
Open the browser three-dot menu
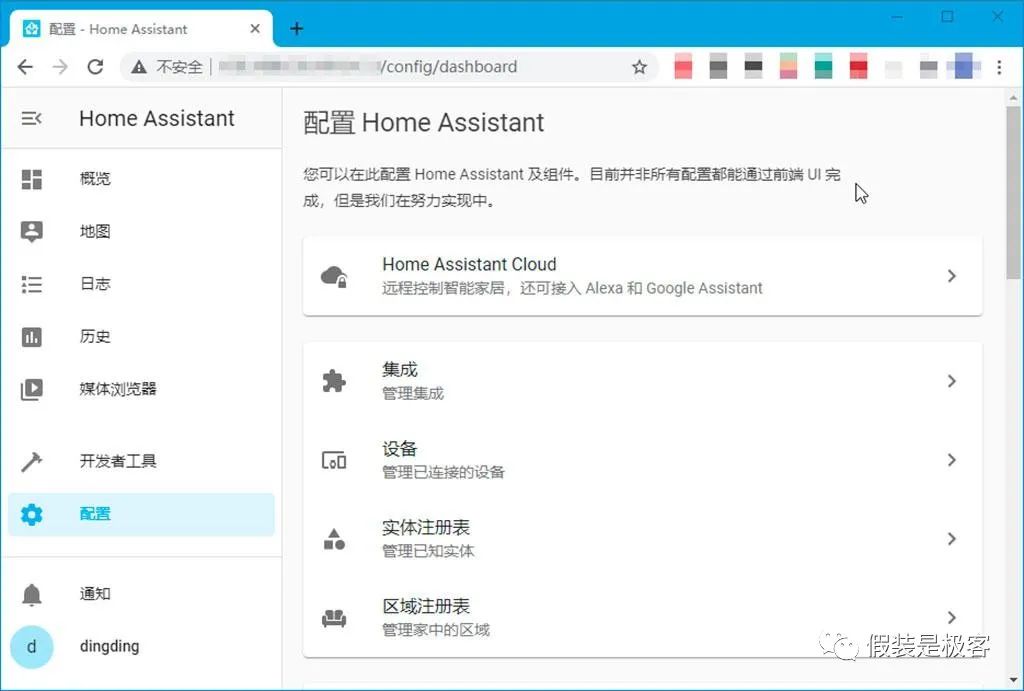(999, 67)
